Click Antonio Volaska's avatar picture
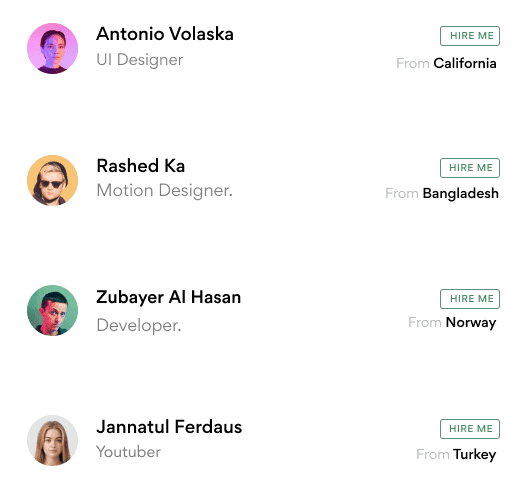530x490 pixels. [52, 48]
